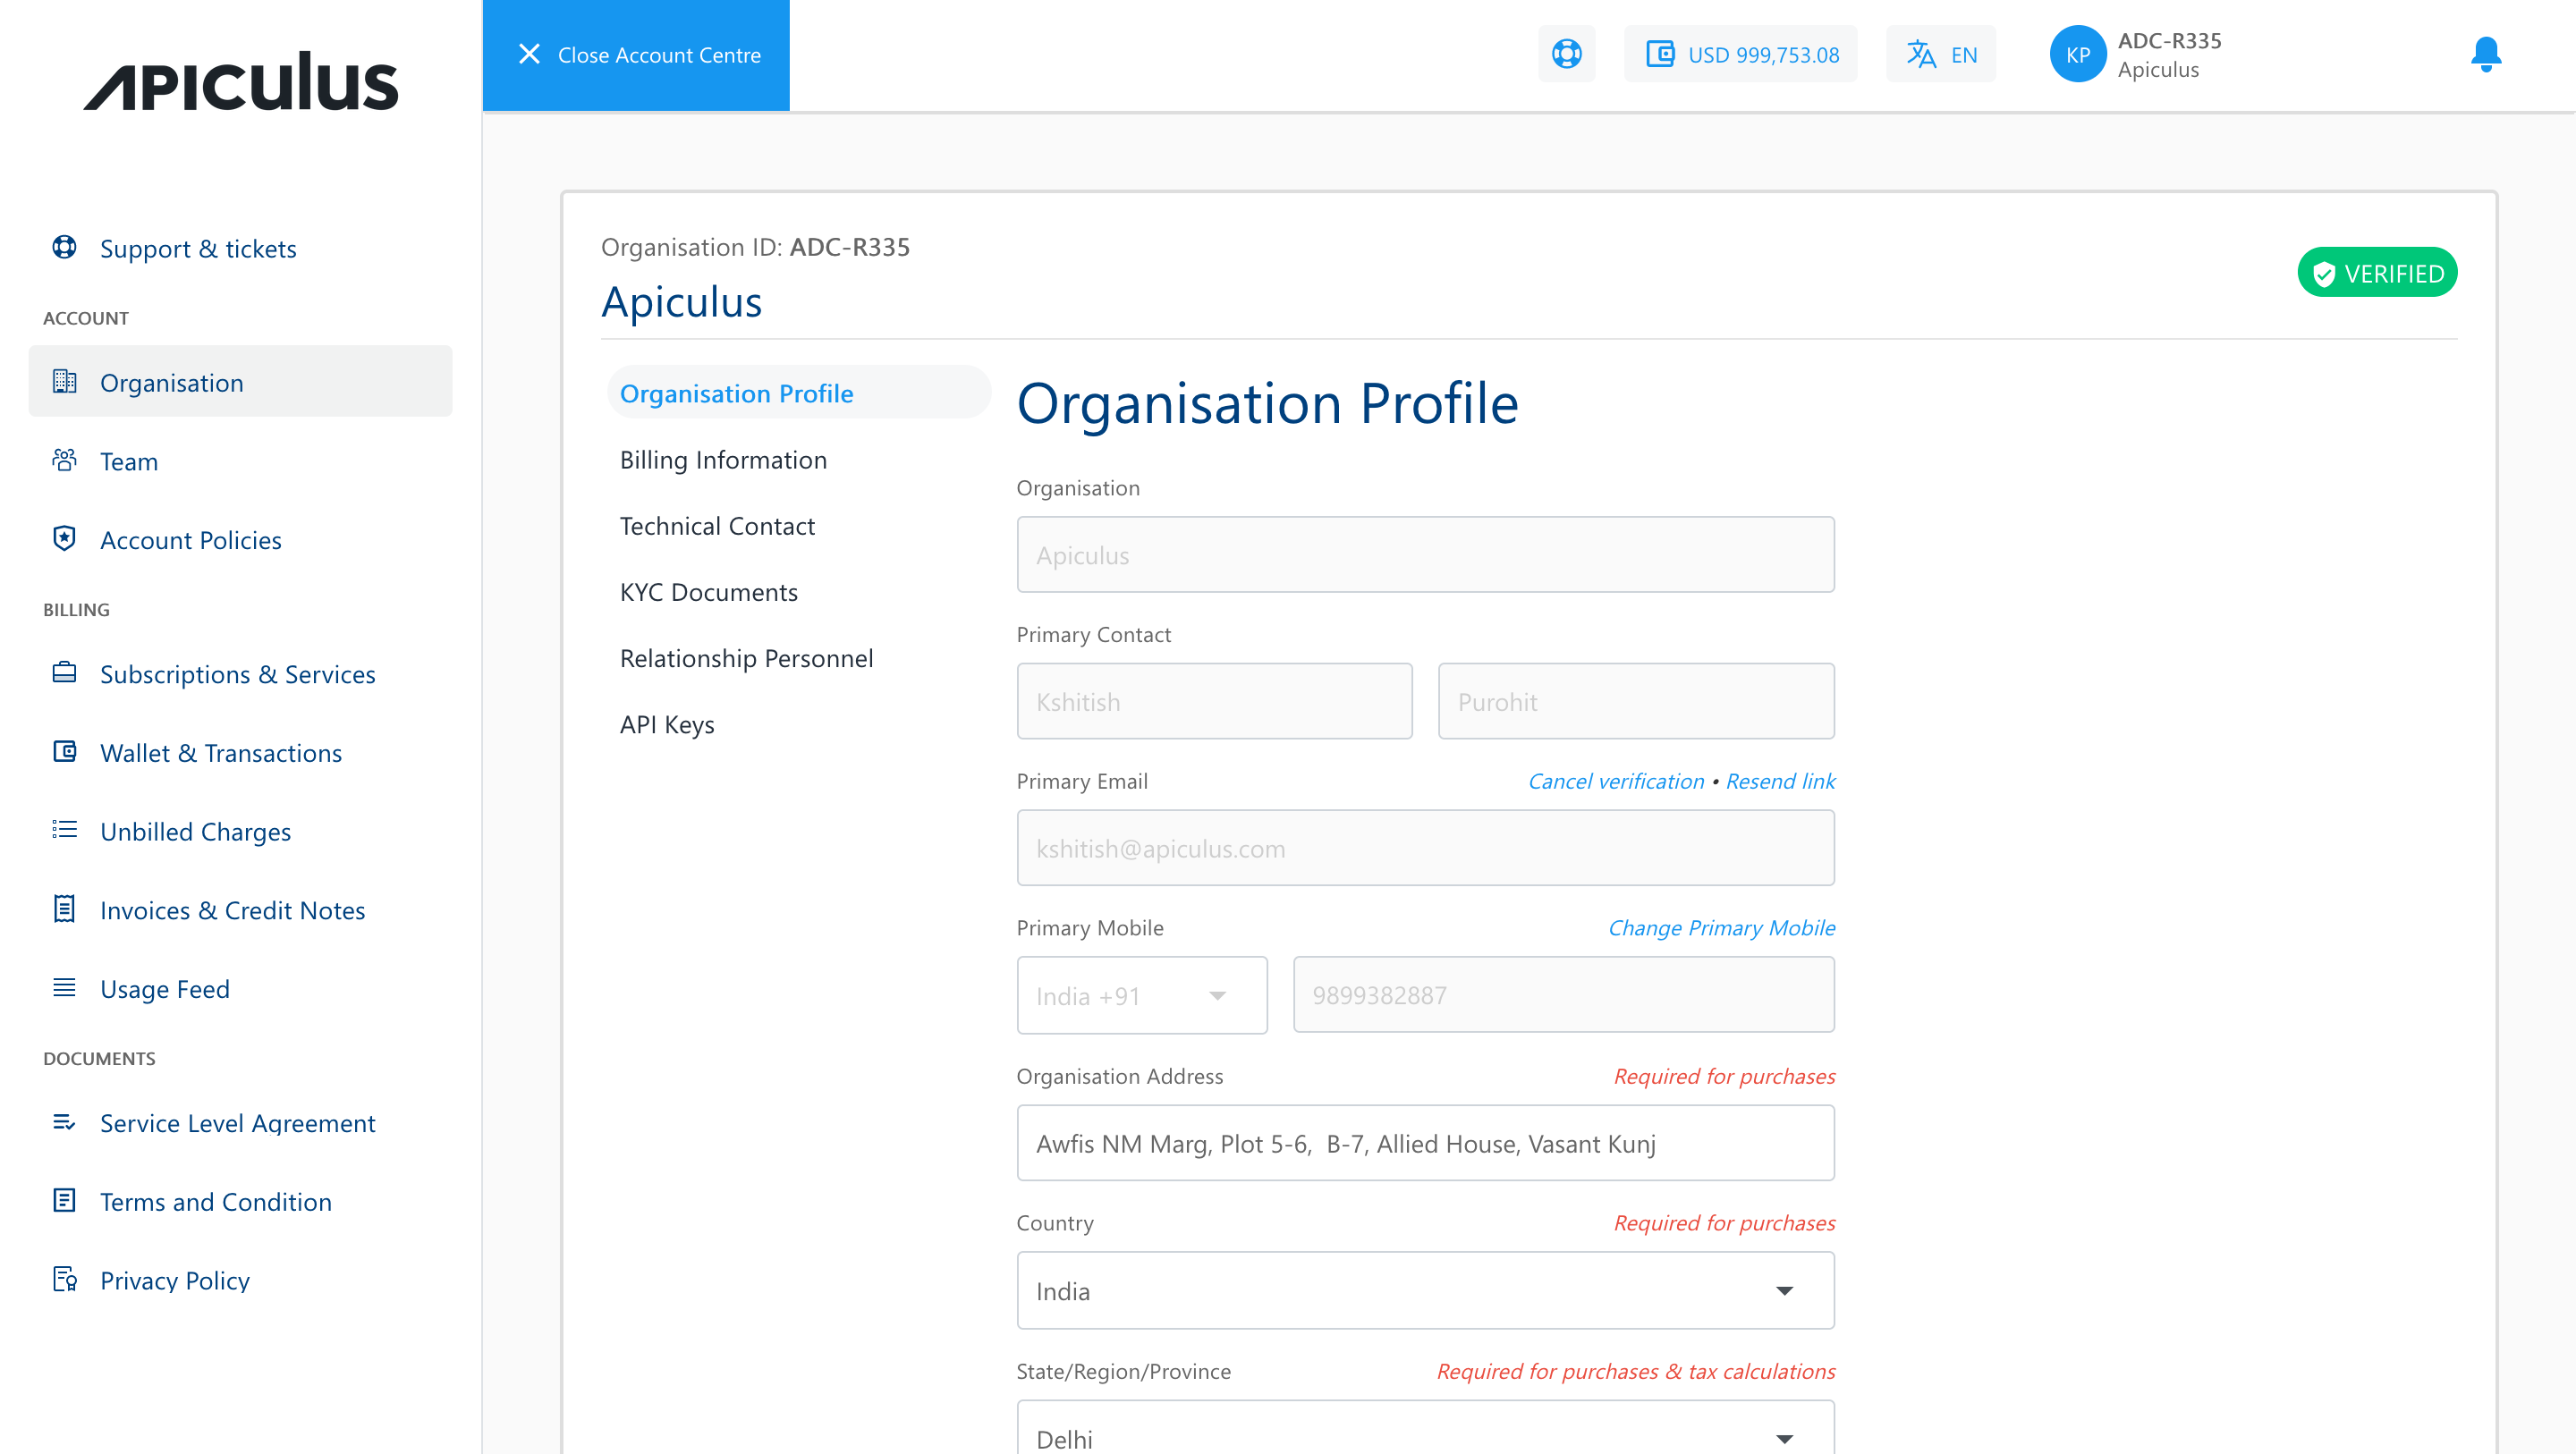The image size is (2576, 1454).
Task: Click Close Account Centre button
Action: pyautogui.click(x=636, y=55)
